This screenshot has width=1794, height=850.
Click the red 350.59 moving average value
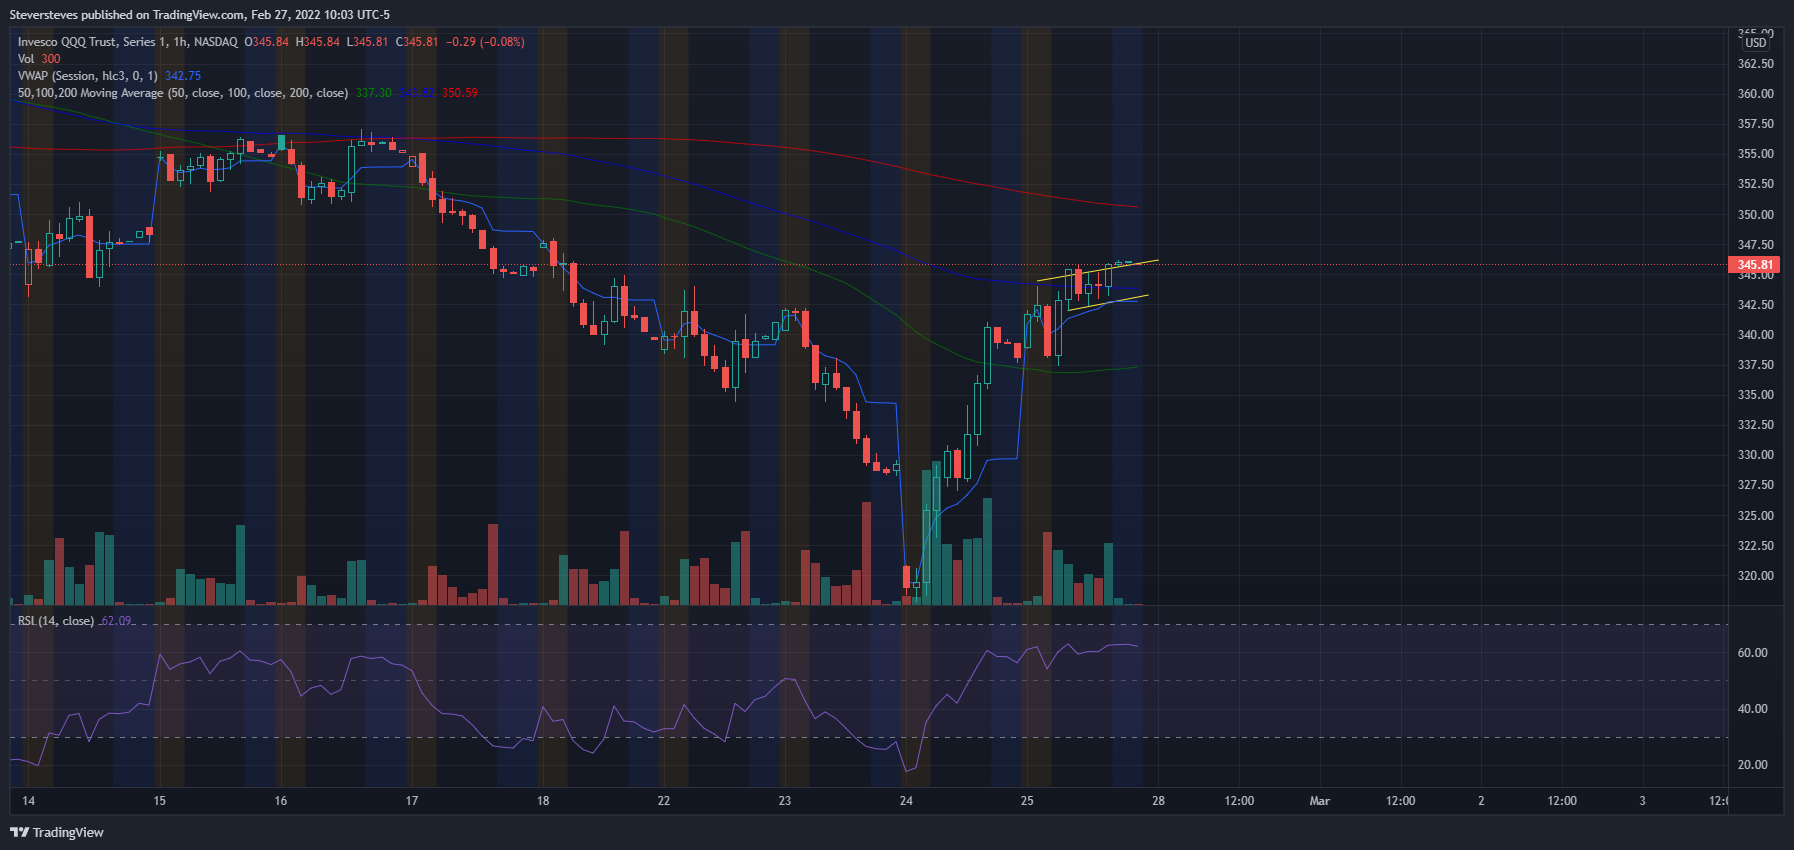(460, 93)
